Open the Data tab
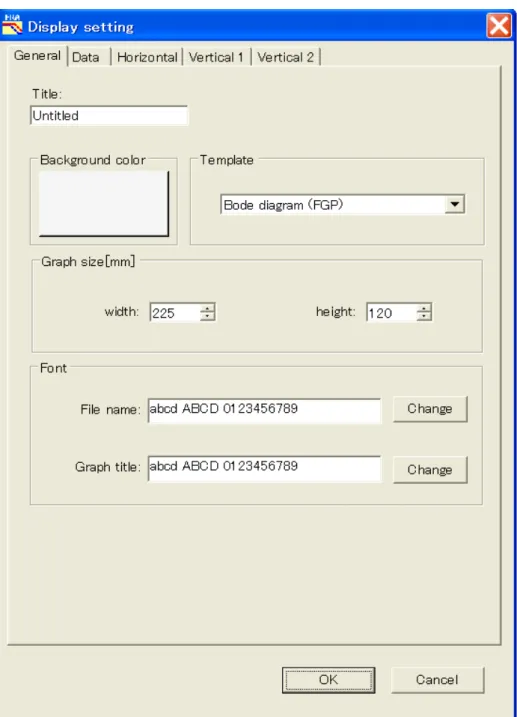Screen dimensions: 517x717 tap(89, 57)
